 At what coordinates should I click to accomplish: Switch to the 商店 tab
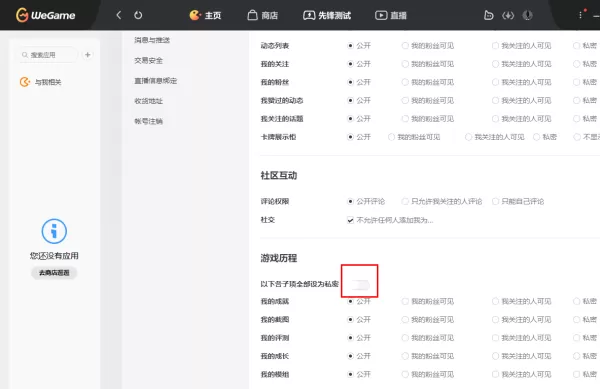[x=262, y=15]
